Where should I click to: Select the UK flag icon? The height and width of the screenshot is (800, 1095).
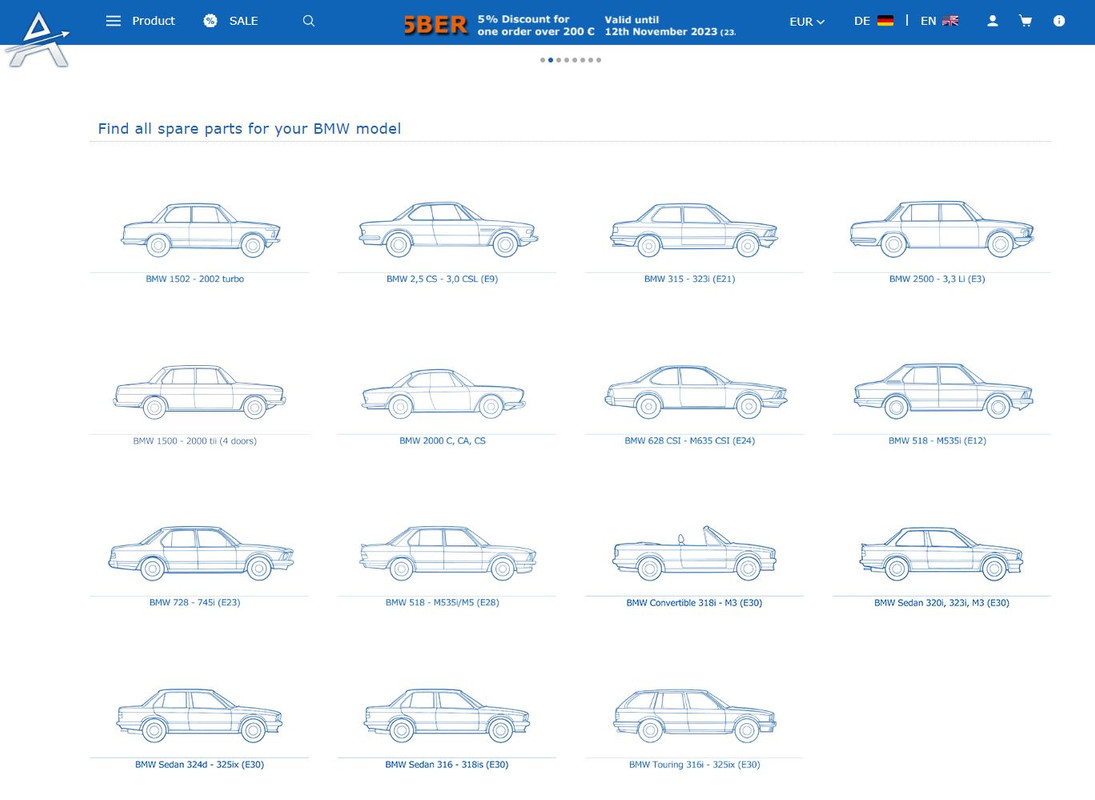tap(950, 21)
